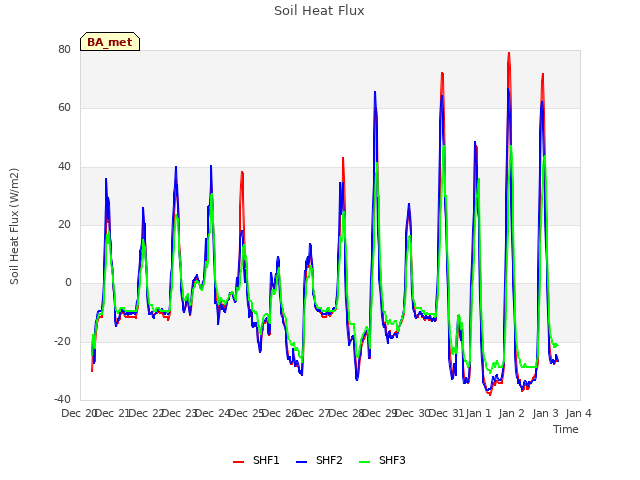Click the y-axis value 80
The image size is (640, 480).
(64, 49)
